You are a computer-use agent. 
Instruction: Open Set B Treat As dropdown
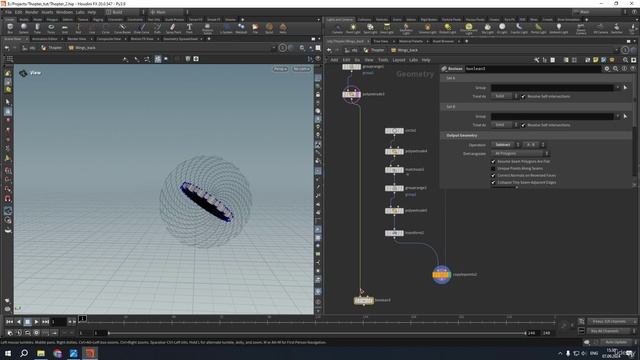point(504,125)
